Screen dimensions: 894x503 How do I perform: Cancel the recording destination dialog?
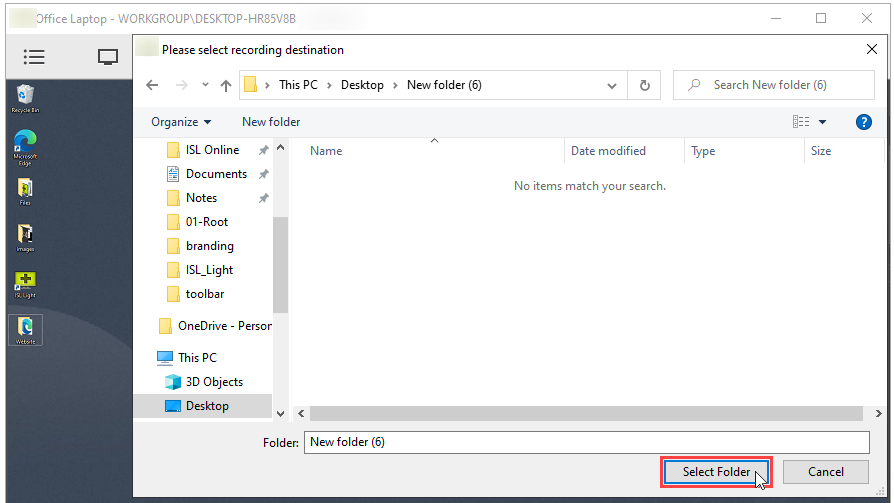(x=825, y=472)
